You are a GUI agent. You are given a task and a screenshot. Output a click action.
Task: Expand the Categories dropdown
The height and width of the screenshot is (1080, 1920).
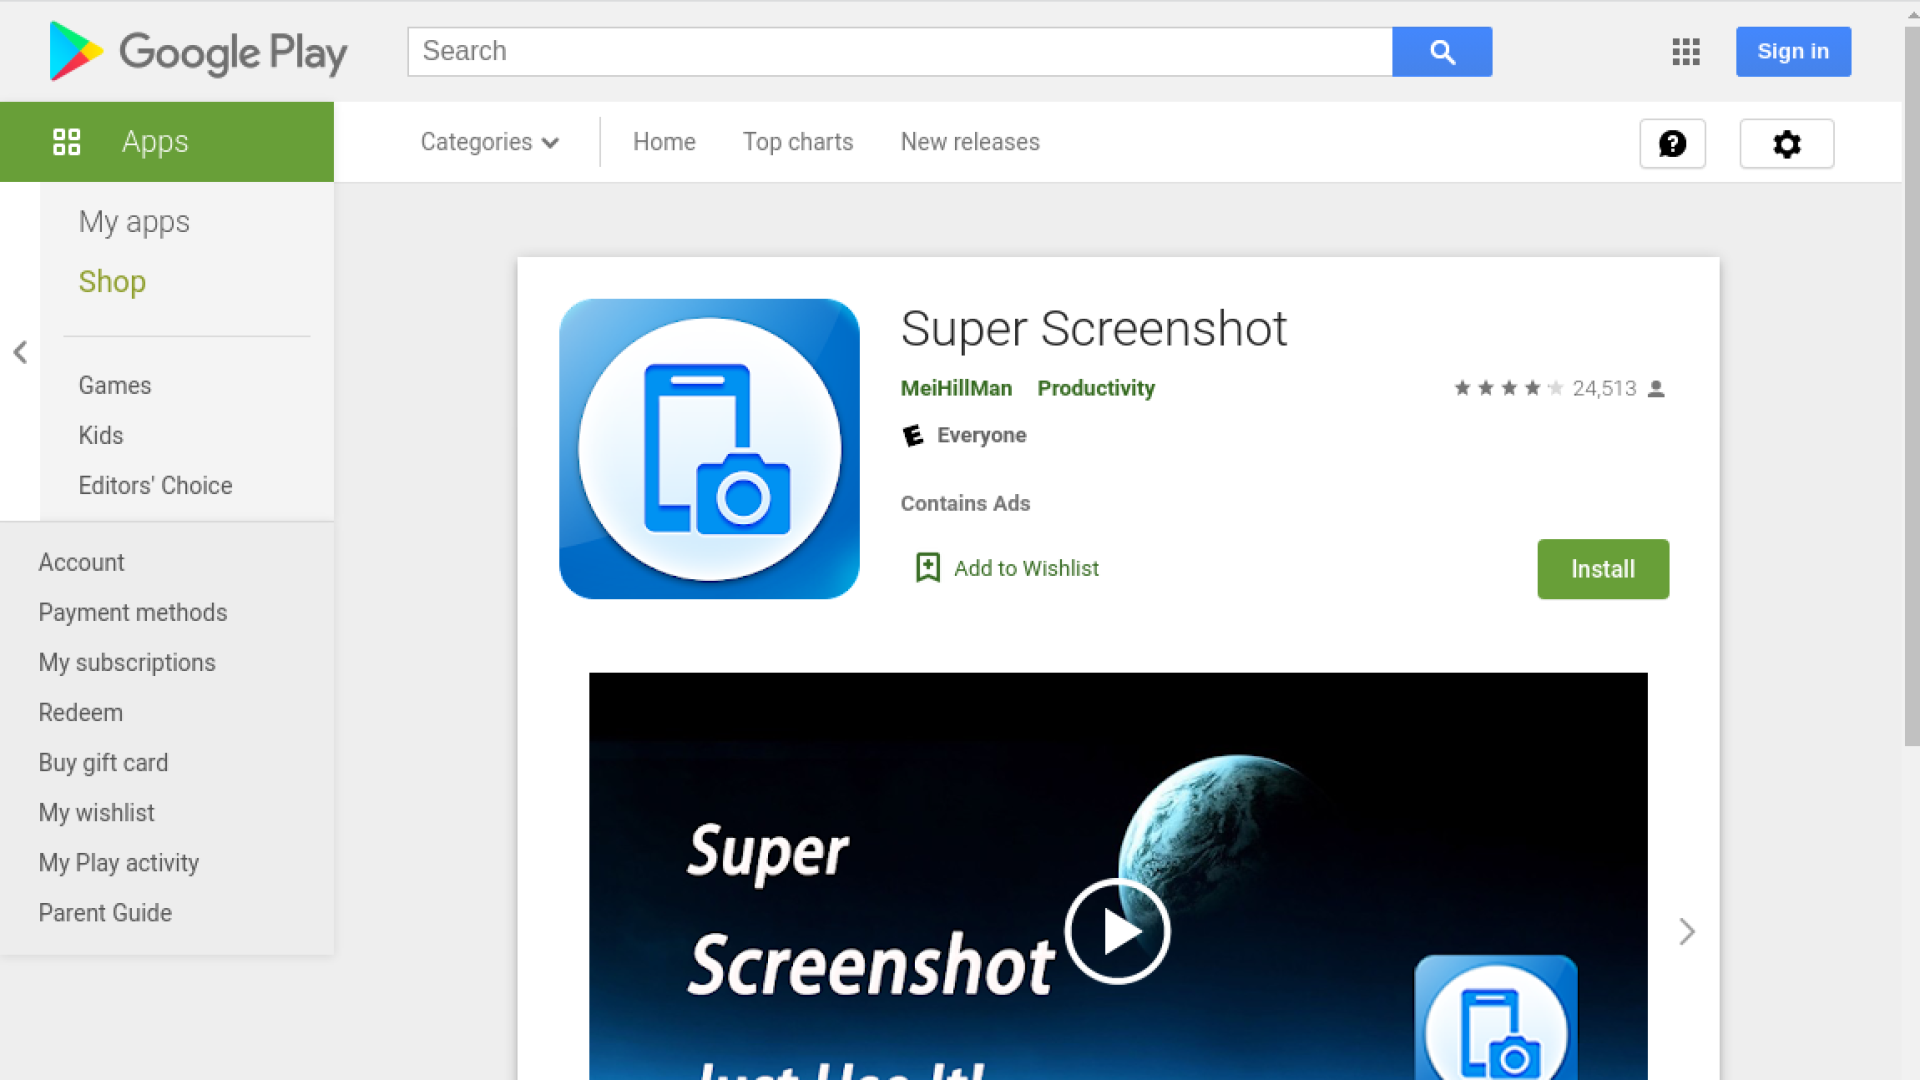489,142
